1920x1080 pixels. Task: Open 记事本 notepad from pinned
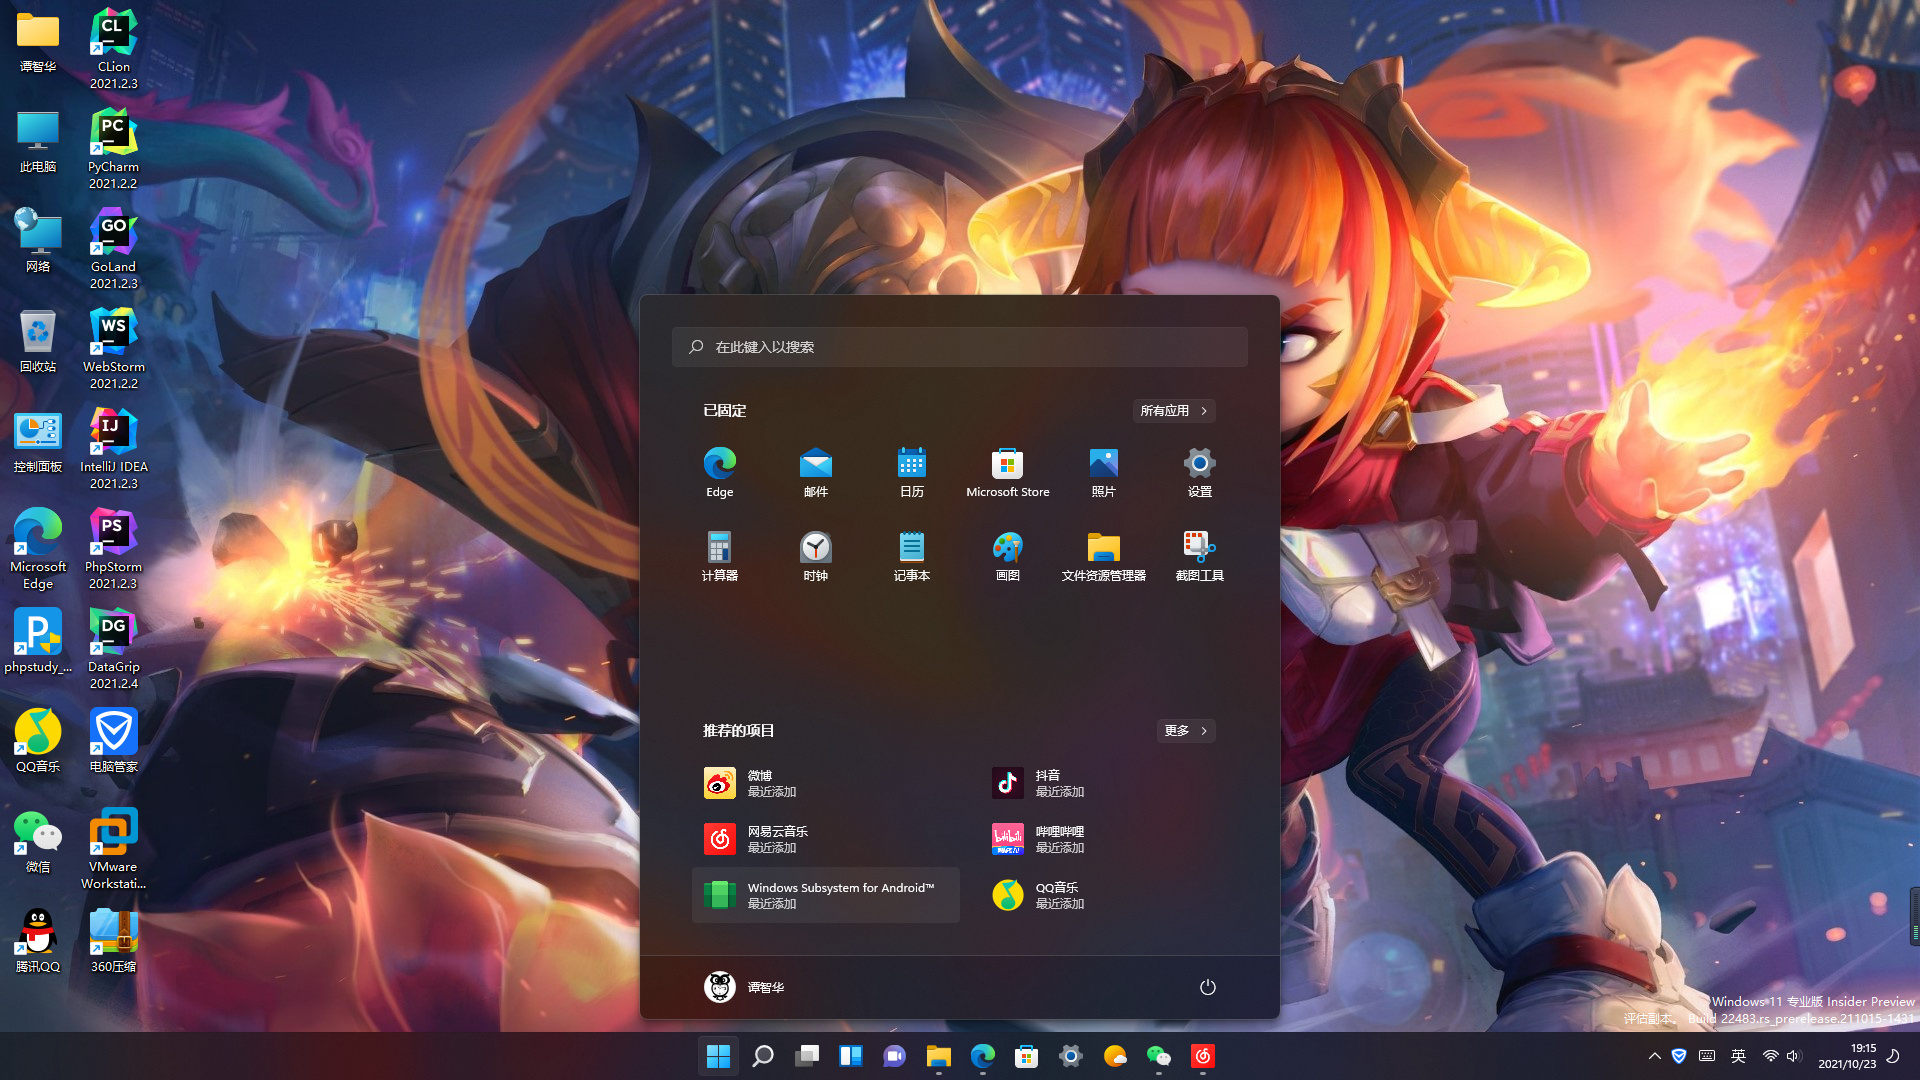(x=911, y=555)
